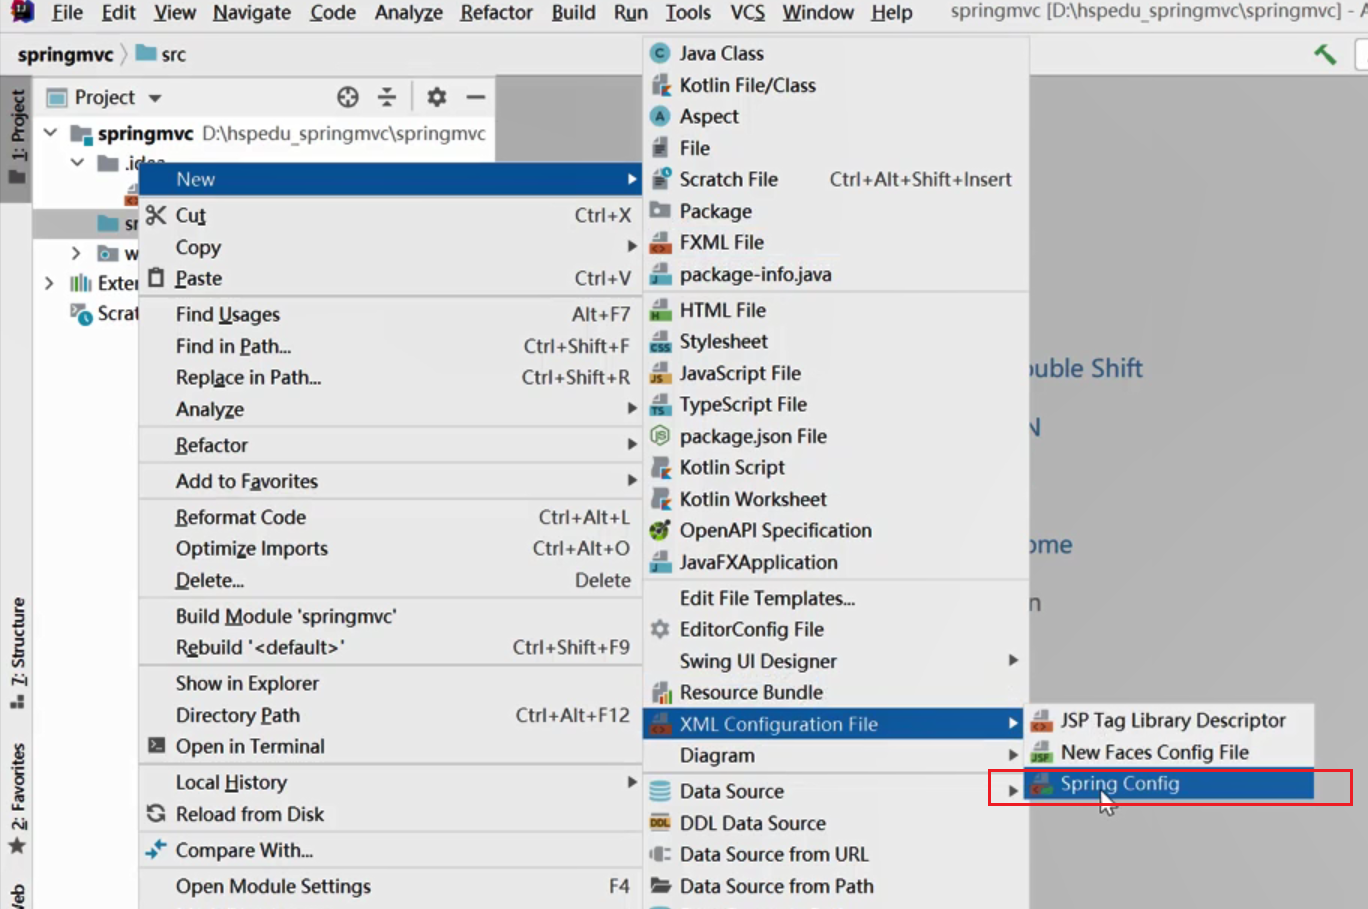This screenshot has width=1368, height=909.
Task: Pick the FXML File icon
Action: [660, 242]
